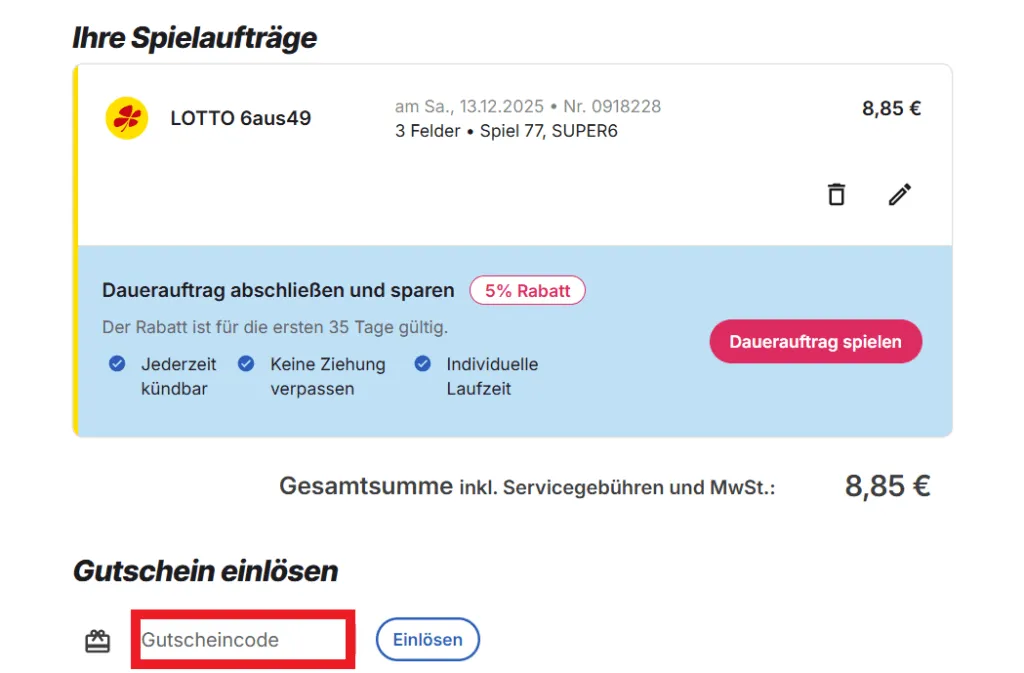1024x673 pixels.
Task: Click the checkmark beside Keine Ziehung verpassen
Action: click(246, 364)
